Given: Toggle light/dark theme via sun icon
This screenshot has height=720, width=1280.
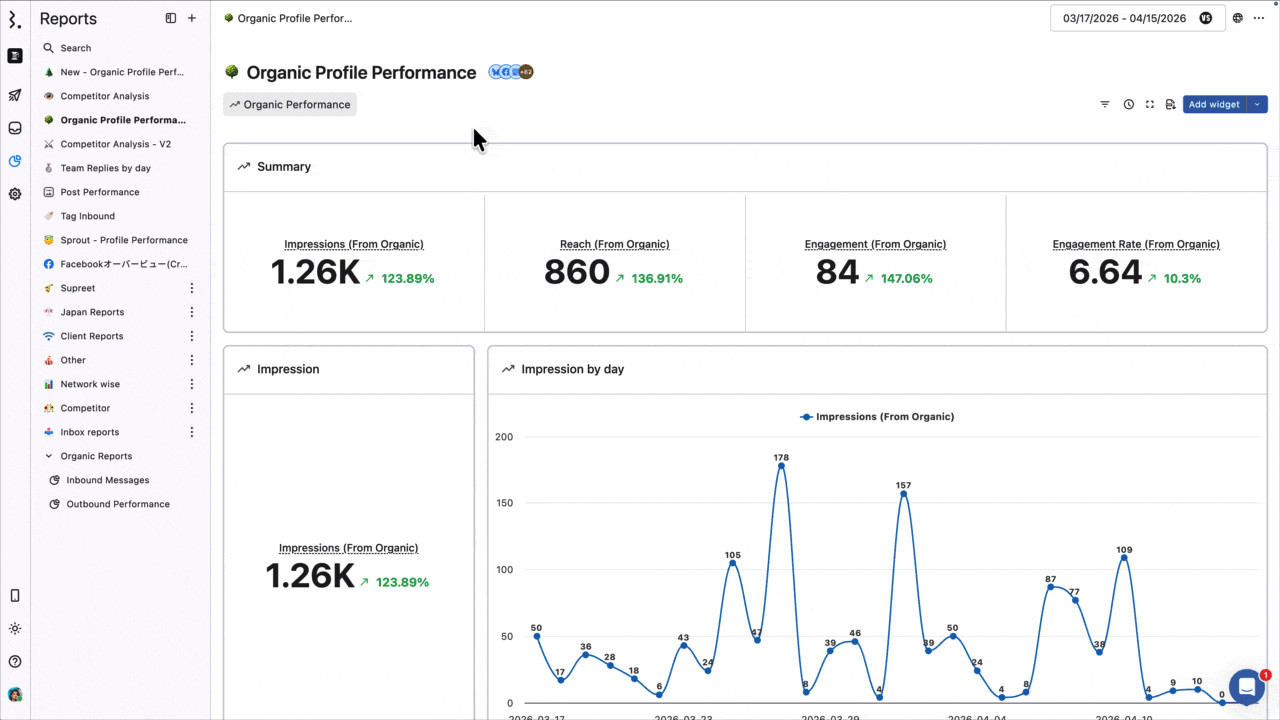Looking at the screenshot, I should pos(15,628).
